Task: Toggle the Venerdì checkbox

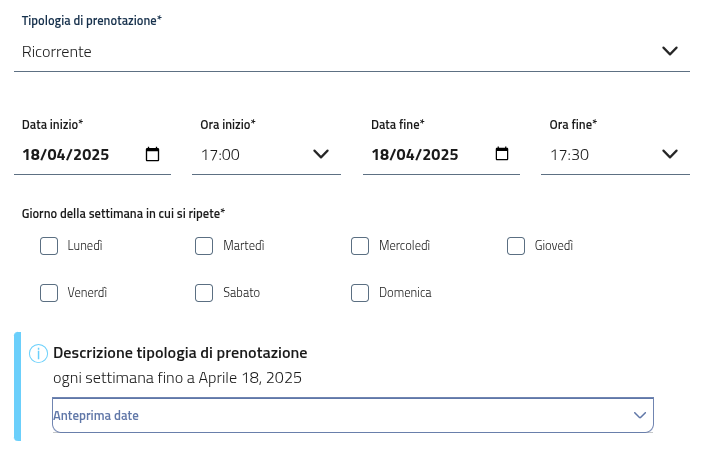Action: coord(49,293)
